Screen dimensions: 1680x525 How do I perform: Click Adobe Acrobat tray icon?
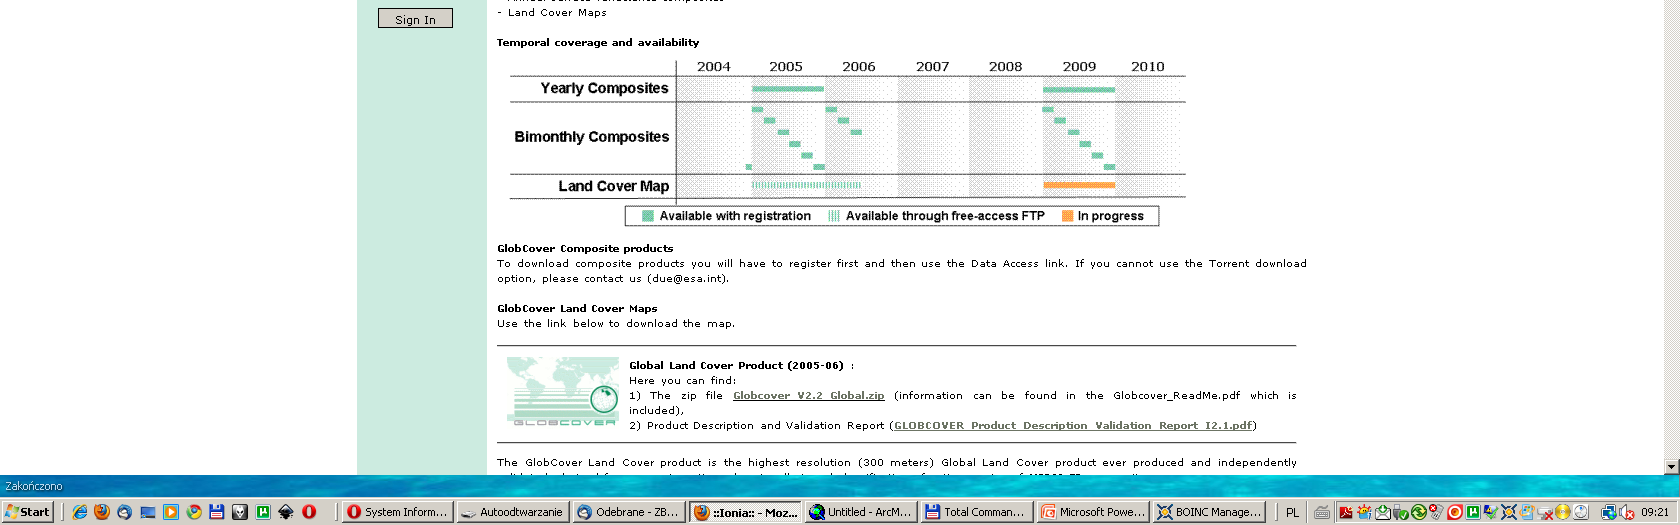coord(1346,512)
